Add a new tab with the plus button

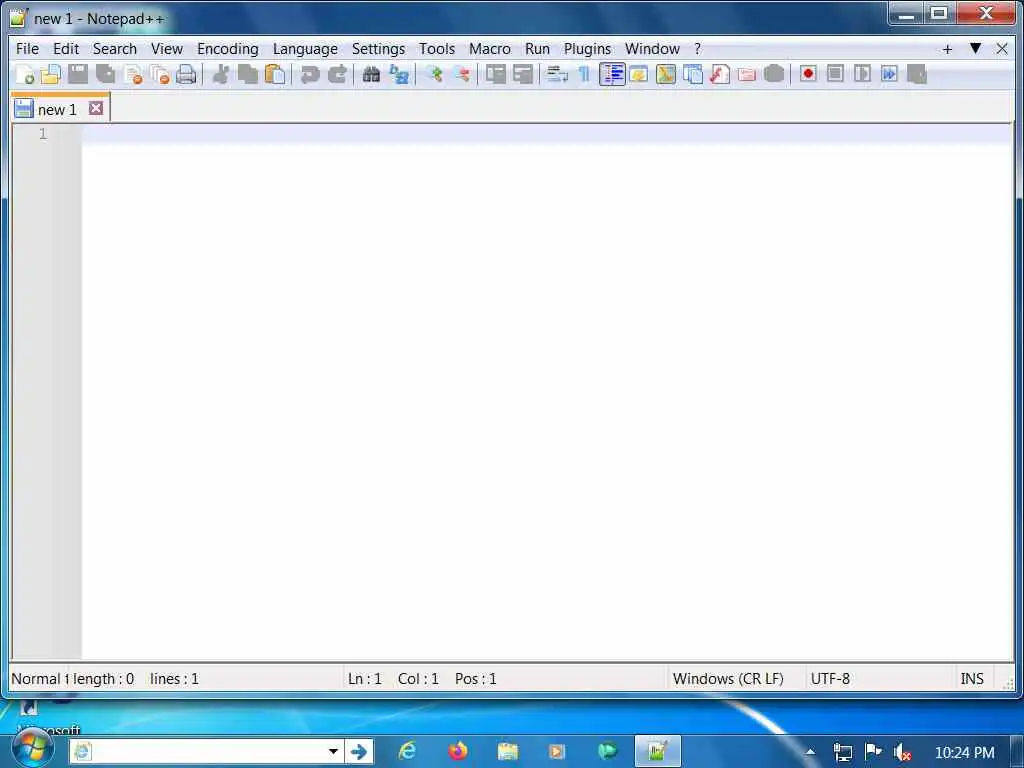[947, 50]
